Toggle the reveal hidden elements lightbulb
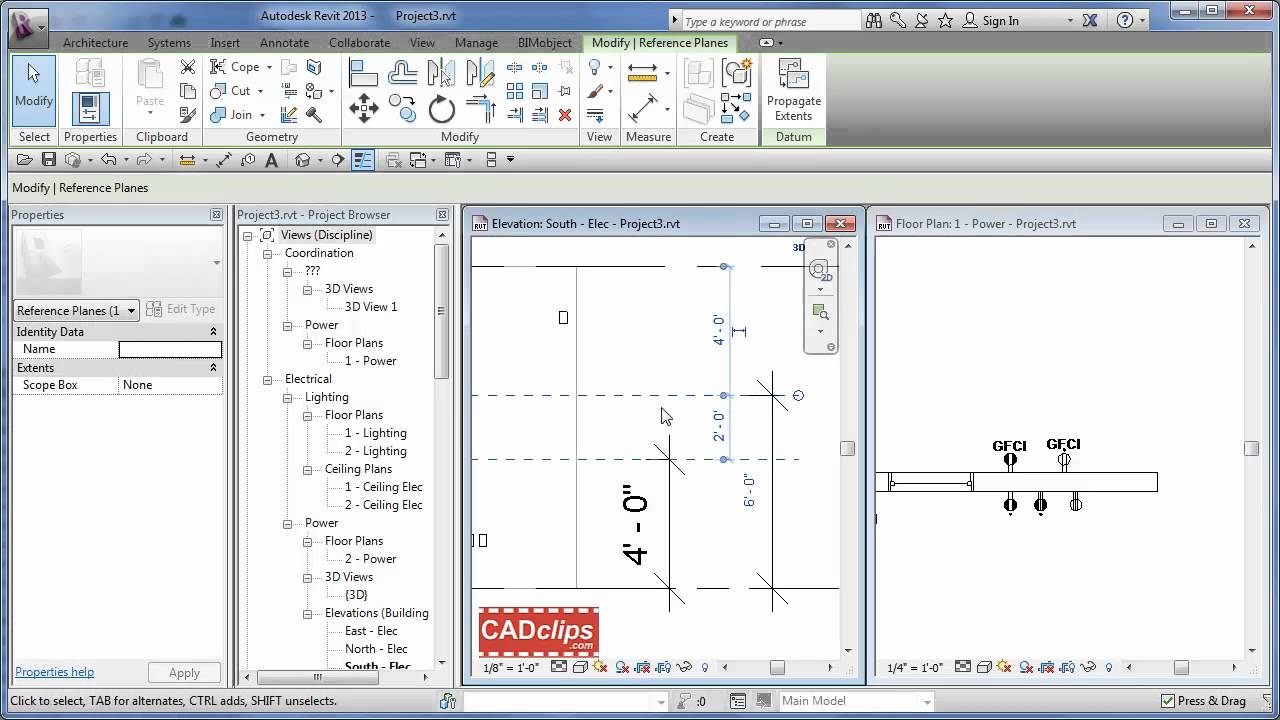The height and width of the screenshot is (720, 1280). pos(703,665)
